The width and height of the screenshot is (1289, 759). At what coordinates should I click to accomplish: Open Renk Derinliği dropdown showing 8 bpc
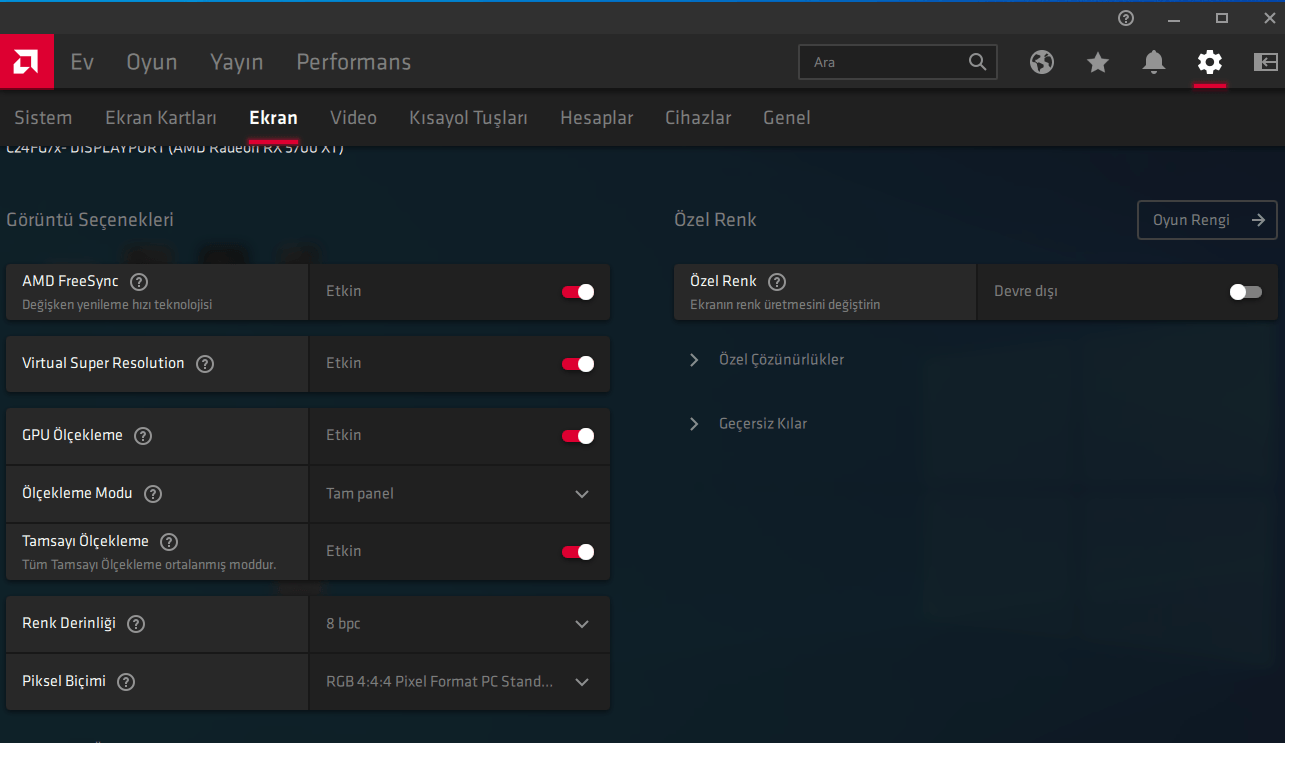[459, 624]
